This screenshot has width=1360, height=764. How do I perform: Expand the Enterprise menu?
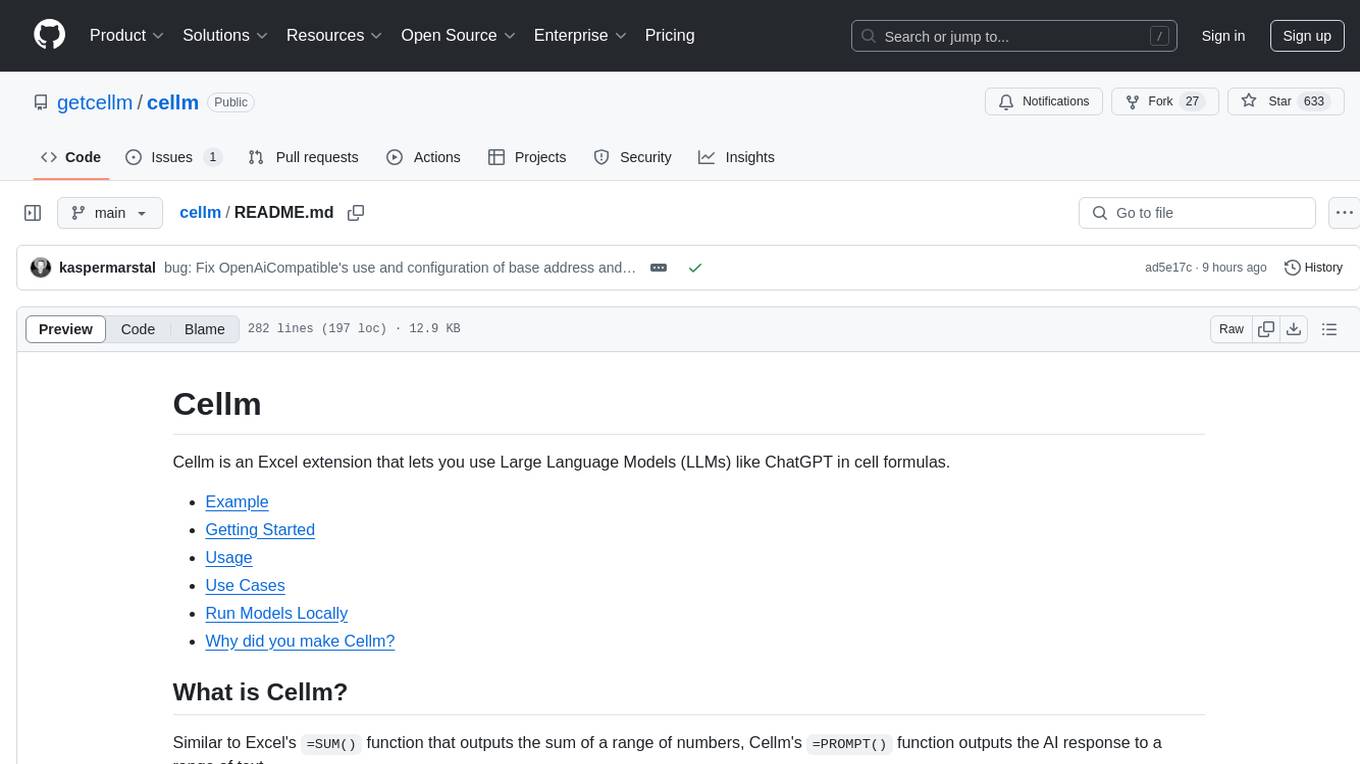[580, 35]
